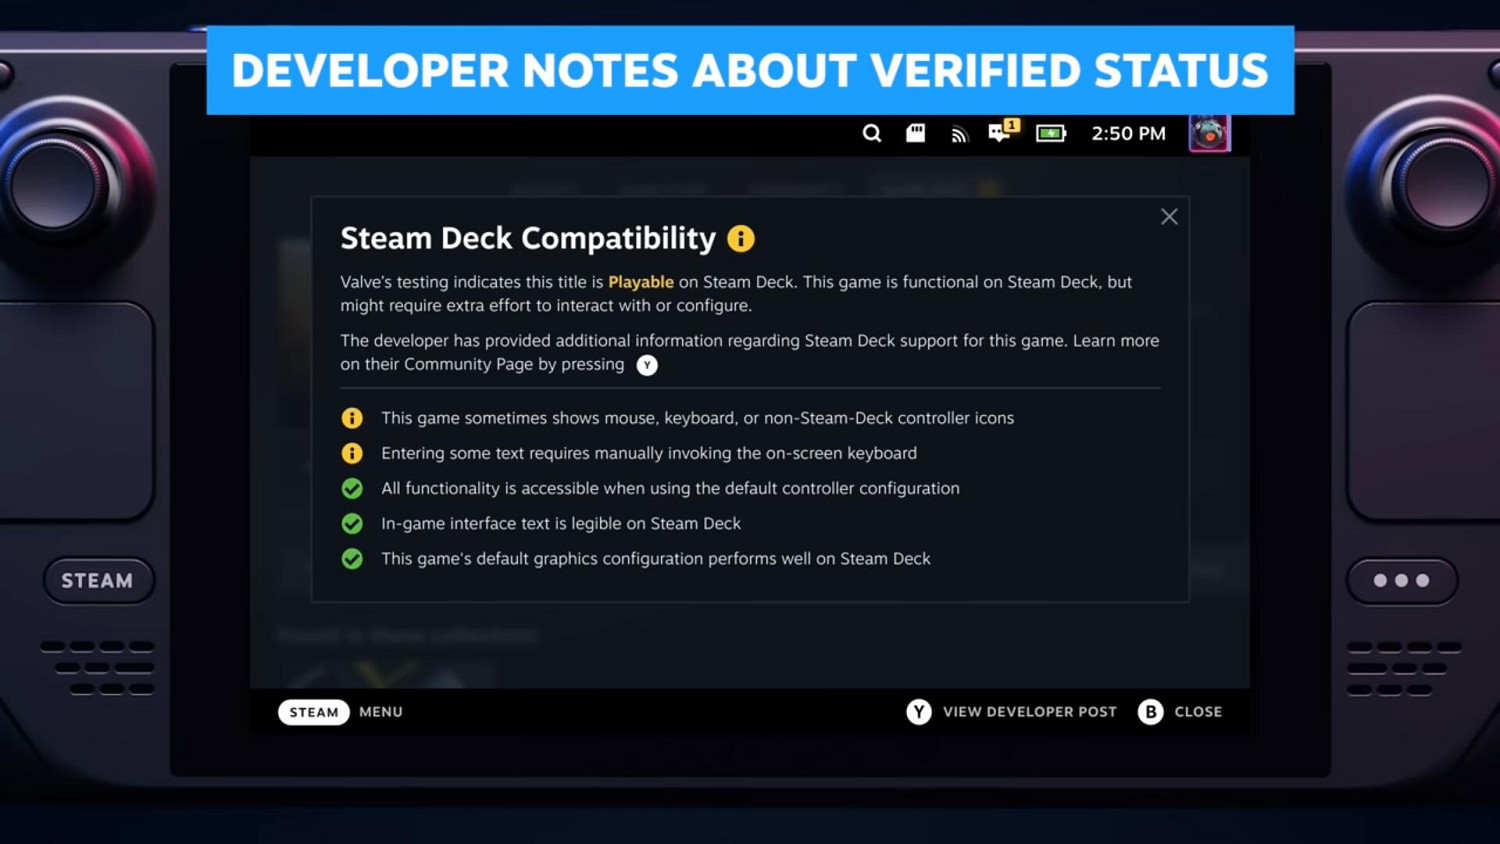
Task: Click green checkmark for default controller configuration
Action: 352,488
